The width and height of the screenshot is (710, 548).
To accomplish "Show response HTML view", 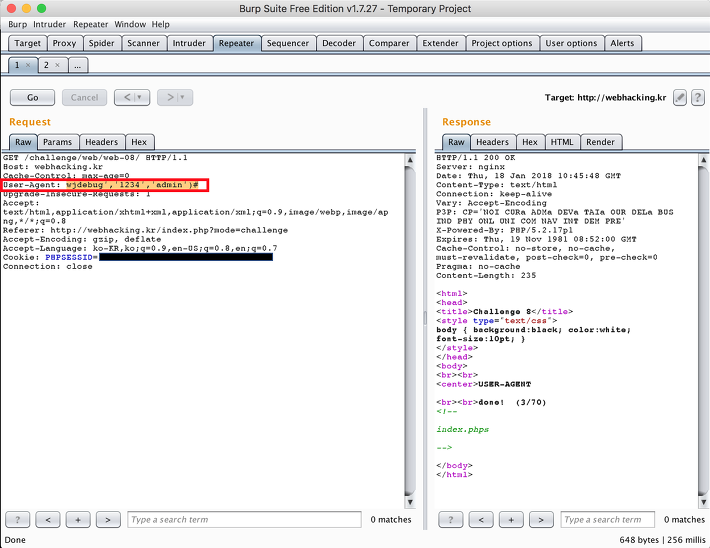I will coord(562,142).
